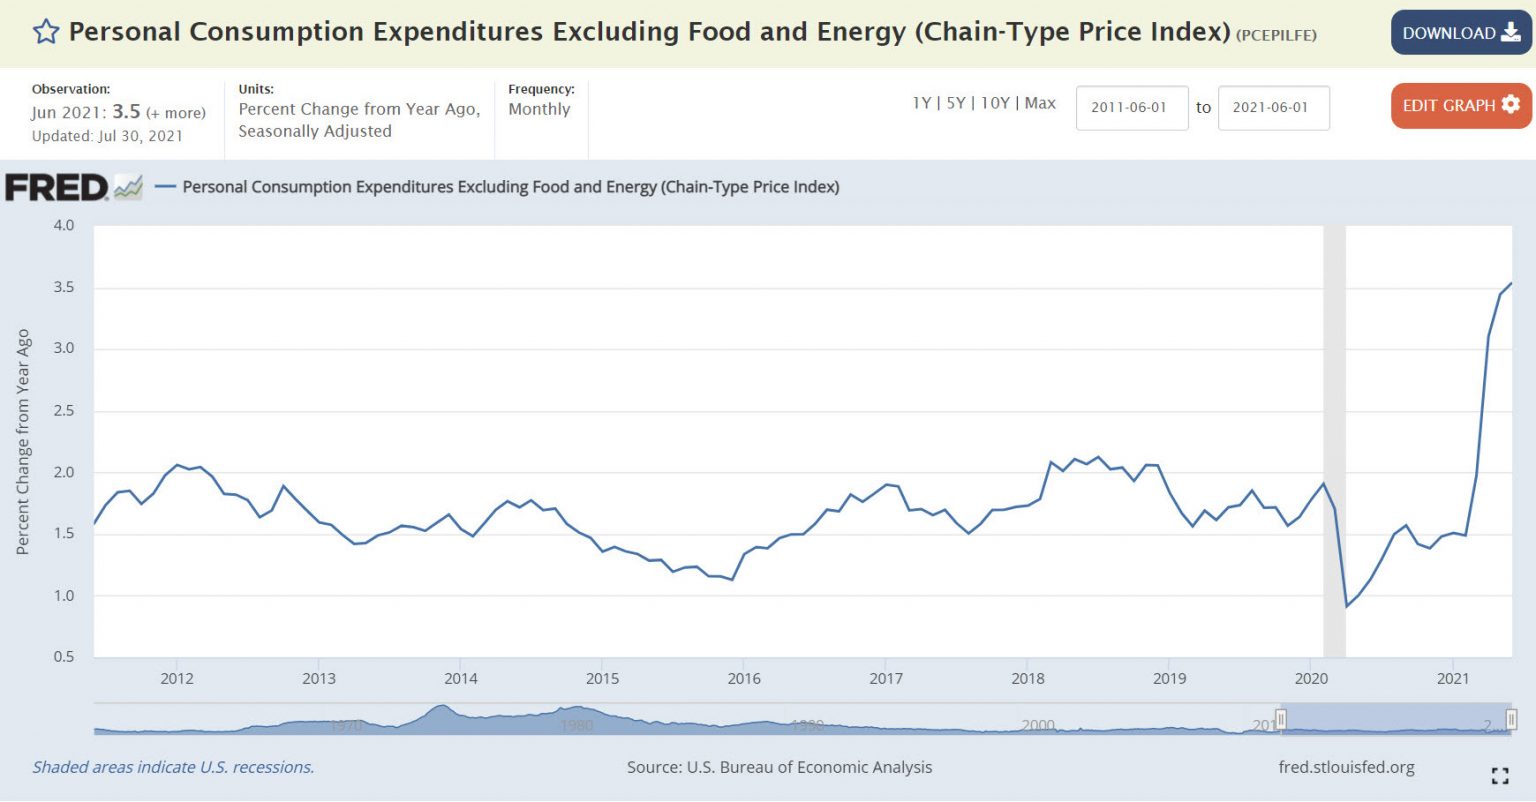Select the 5Y time range
Screen dimensions: 1536x802
coord(956,103)
